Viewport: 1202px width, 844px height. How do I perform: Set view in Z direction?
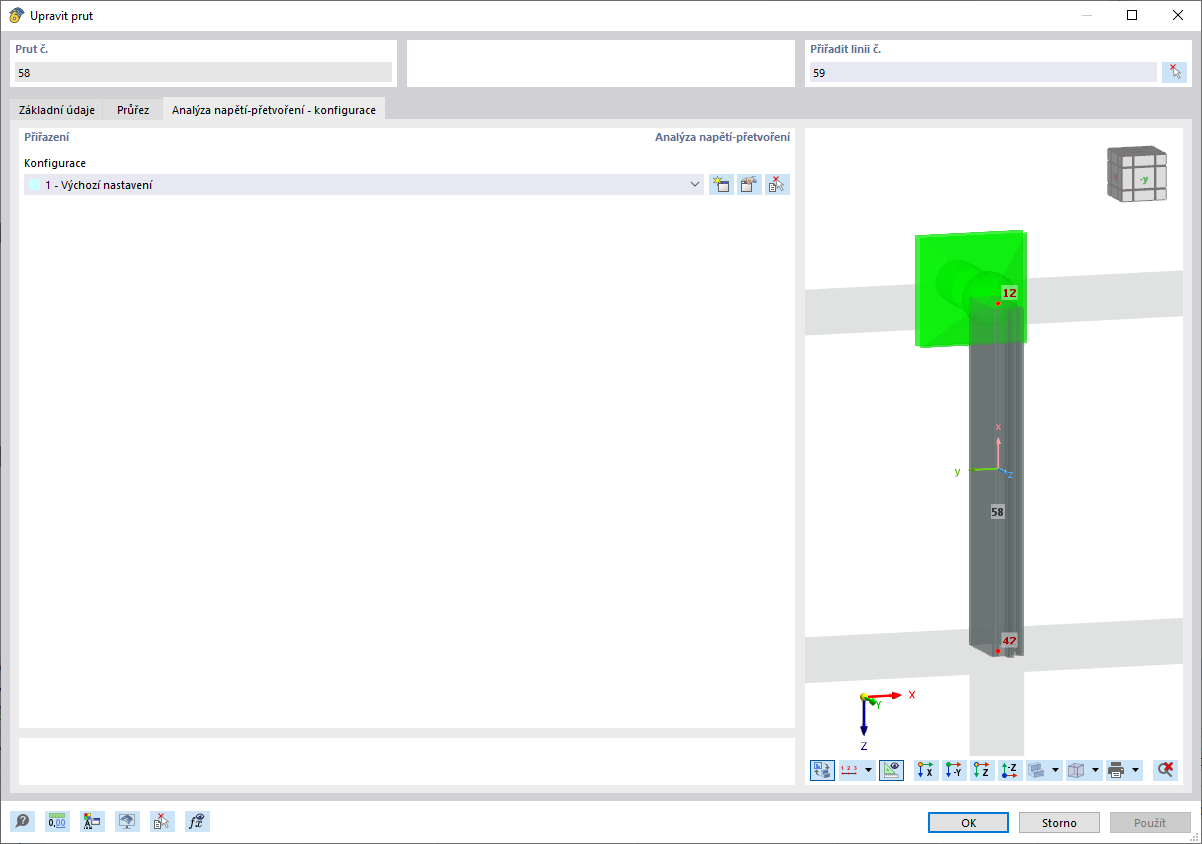coord(982,770)
